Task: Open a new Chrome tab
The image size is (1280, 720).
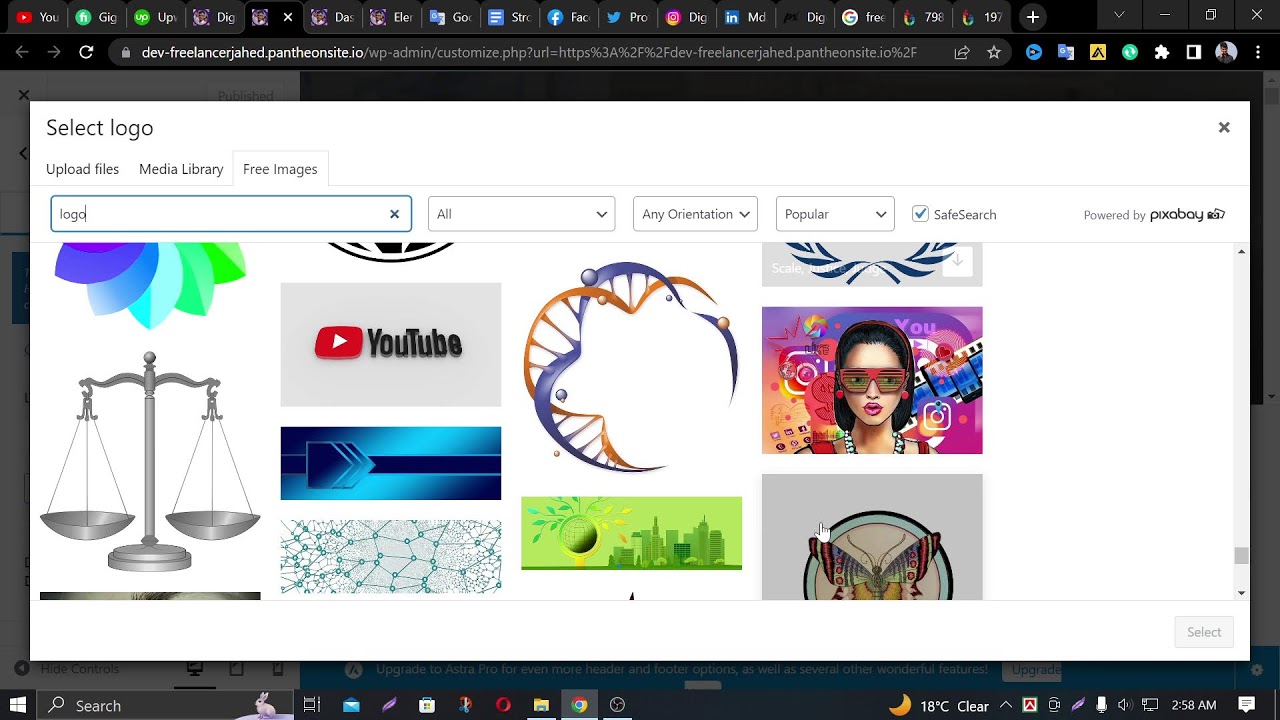Action: tap(1033, 17)
